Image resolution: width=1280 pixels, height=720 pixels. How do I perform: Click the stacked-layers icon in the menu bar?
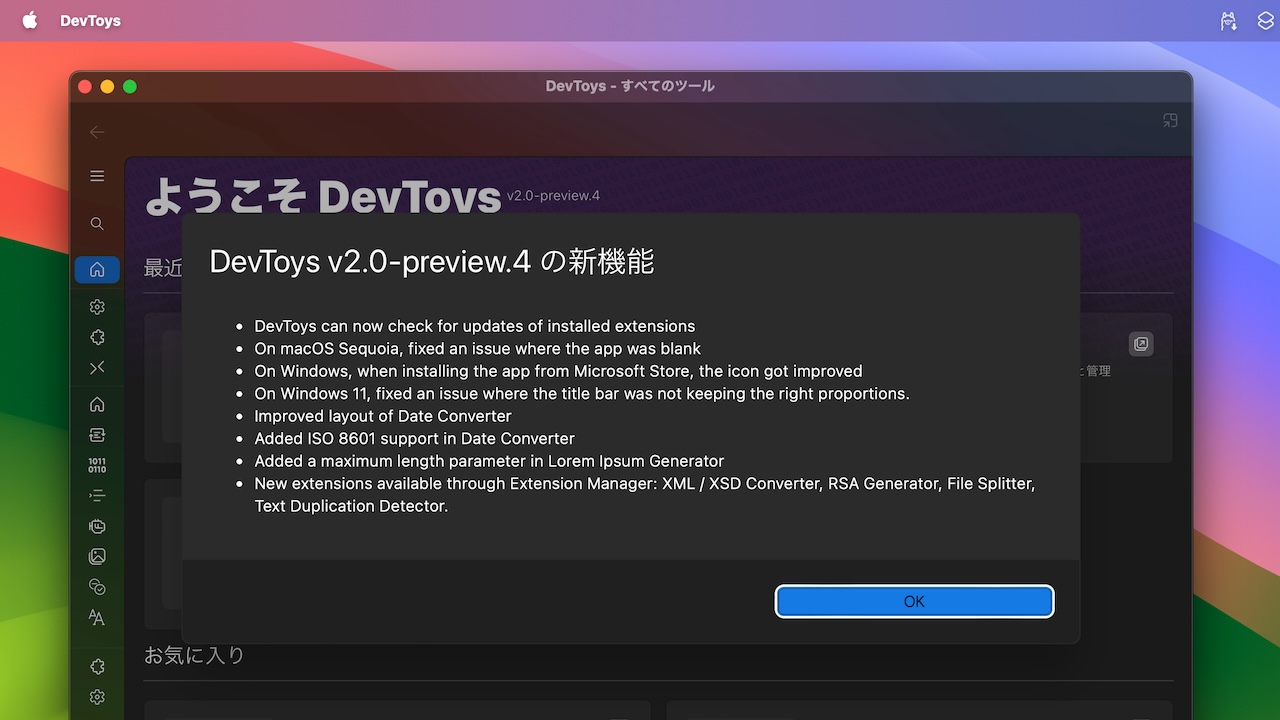pos(1265,21)
